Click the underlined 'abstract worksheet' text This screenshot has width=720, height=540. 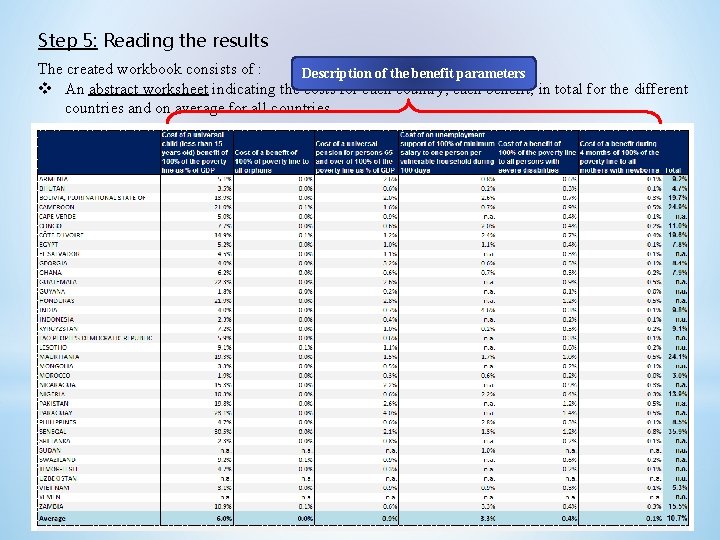(x=148, y=89)
